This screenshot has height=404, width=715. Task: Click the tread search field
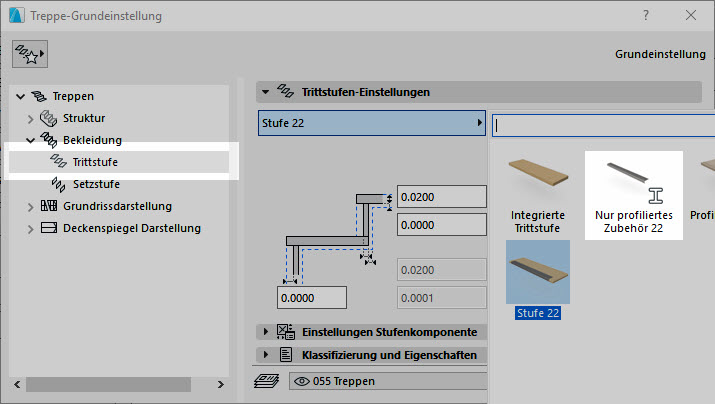pos(603,125)
